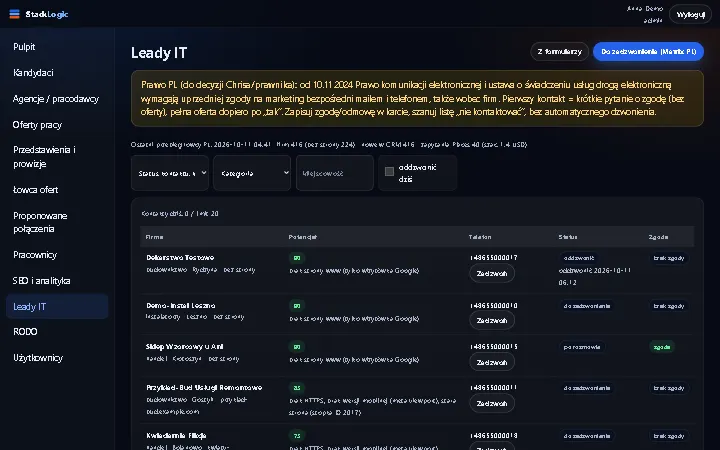The height and width of the screenshot is (450, 720).
Task: Click the company name Sklep Wzorcowy u Ani
Action: click(x=185, y=347)
